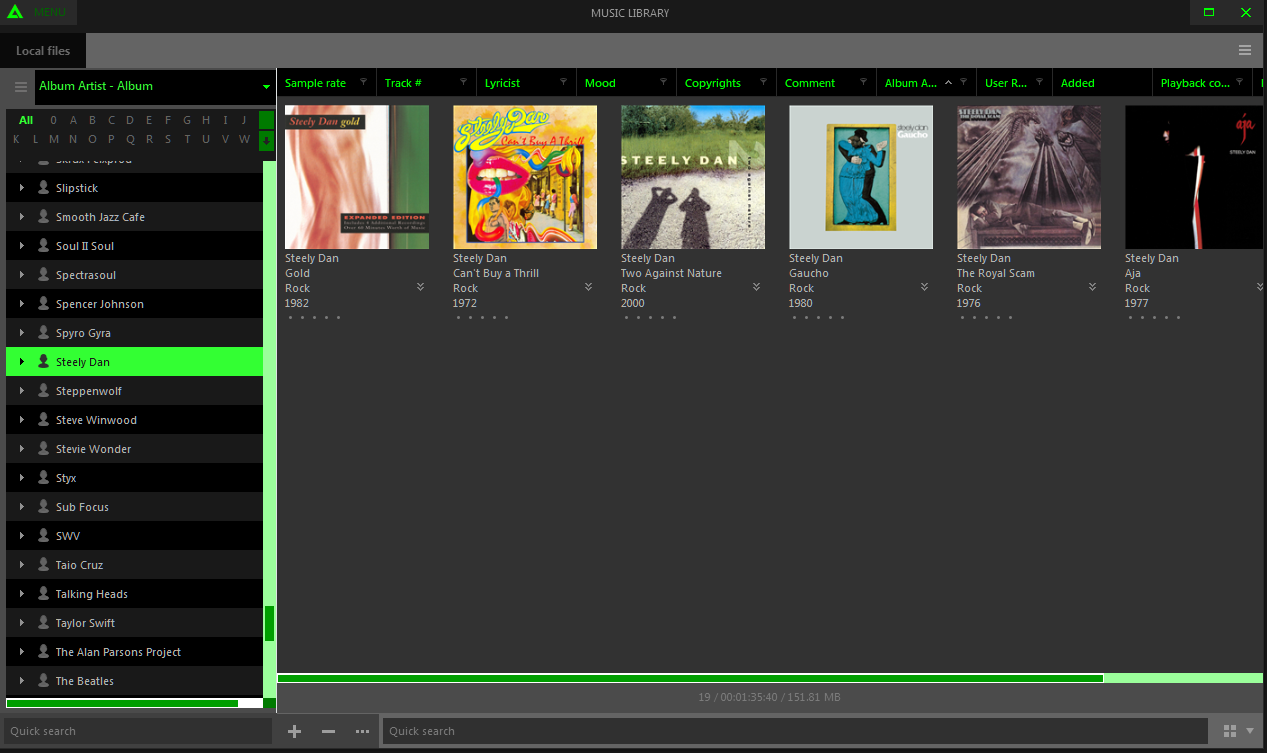Screen dimensions: 1267x753
Task: Select Sub Focus in artist list
Action: 134,507
